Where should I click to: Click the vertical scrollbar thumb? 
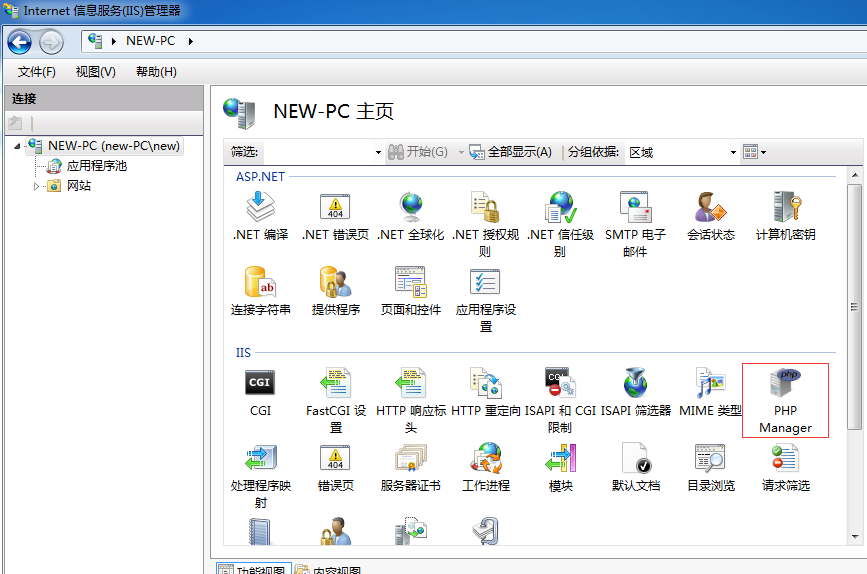(x=855, y=306)
